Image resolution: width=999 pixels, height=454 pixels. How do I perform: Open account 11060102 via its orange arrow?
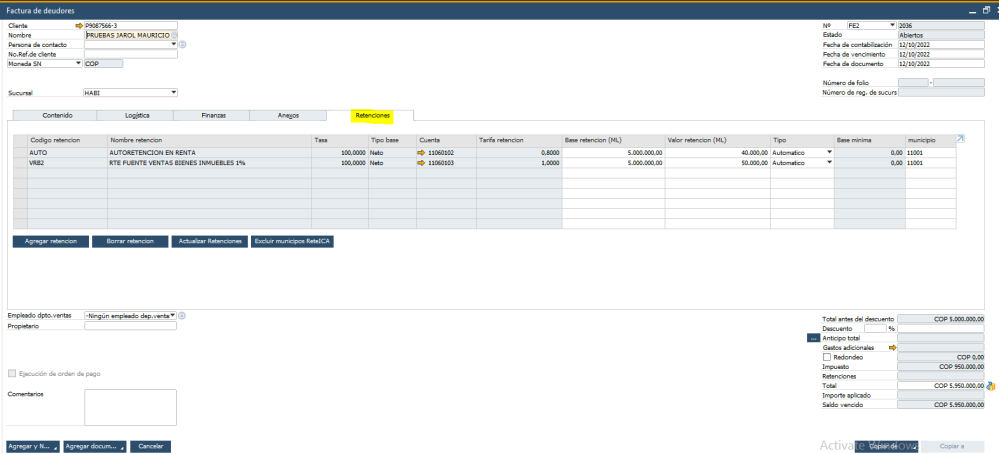pos(421,152)
